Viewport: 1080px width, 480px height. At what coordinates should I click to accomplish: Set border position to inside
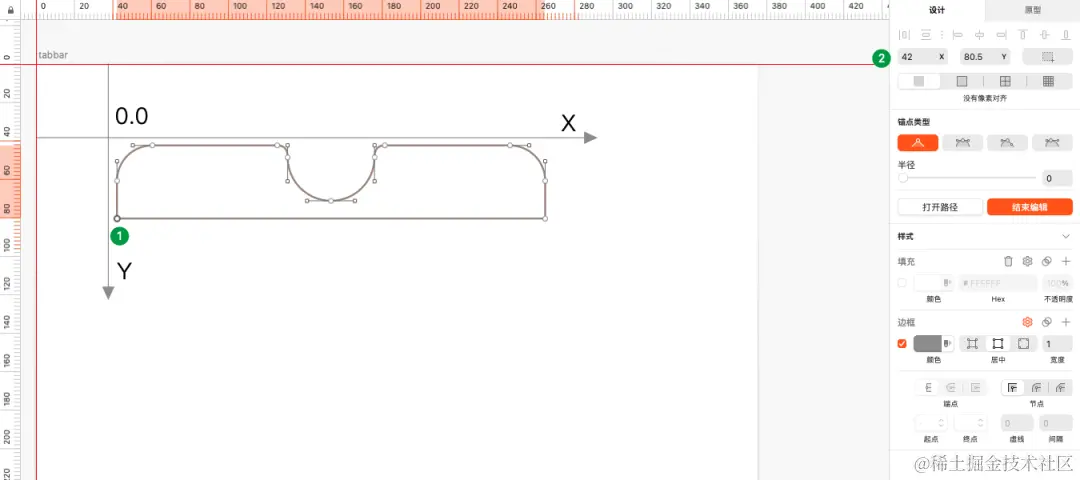[972, 344]
